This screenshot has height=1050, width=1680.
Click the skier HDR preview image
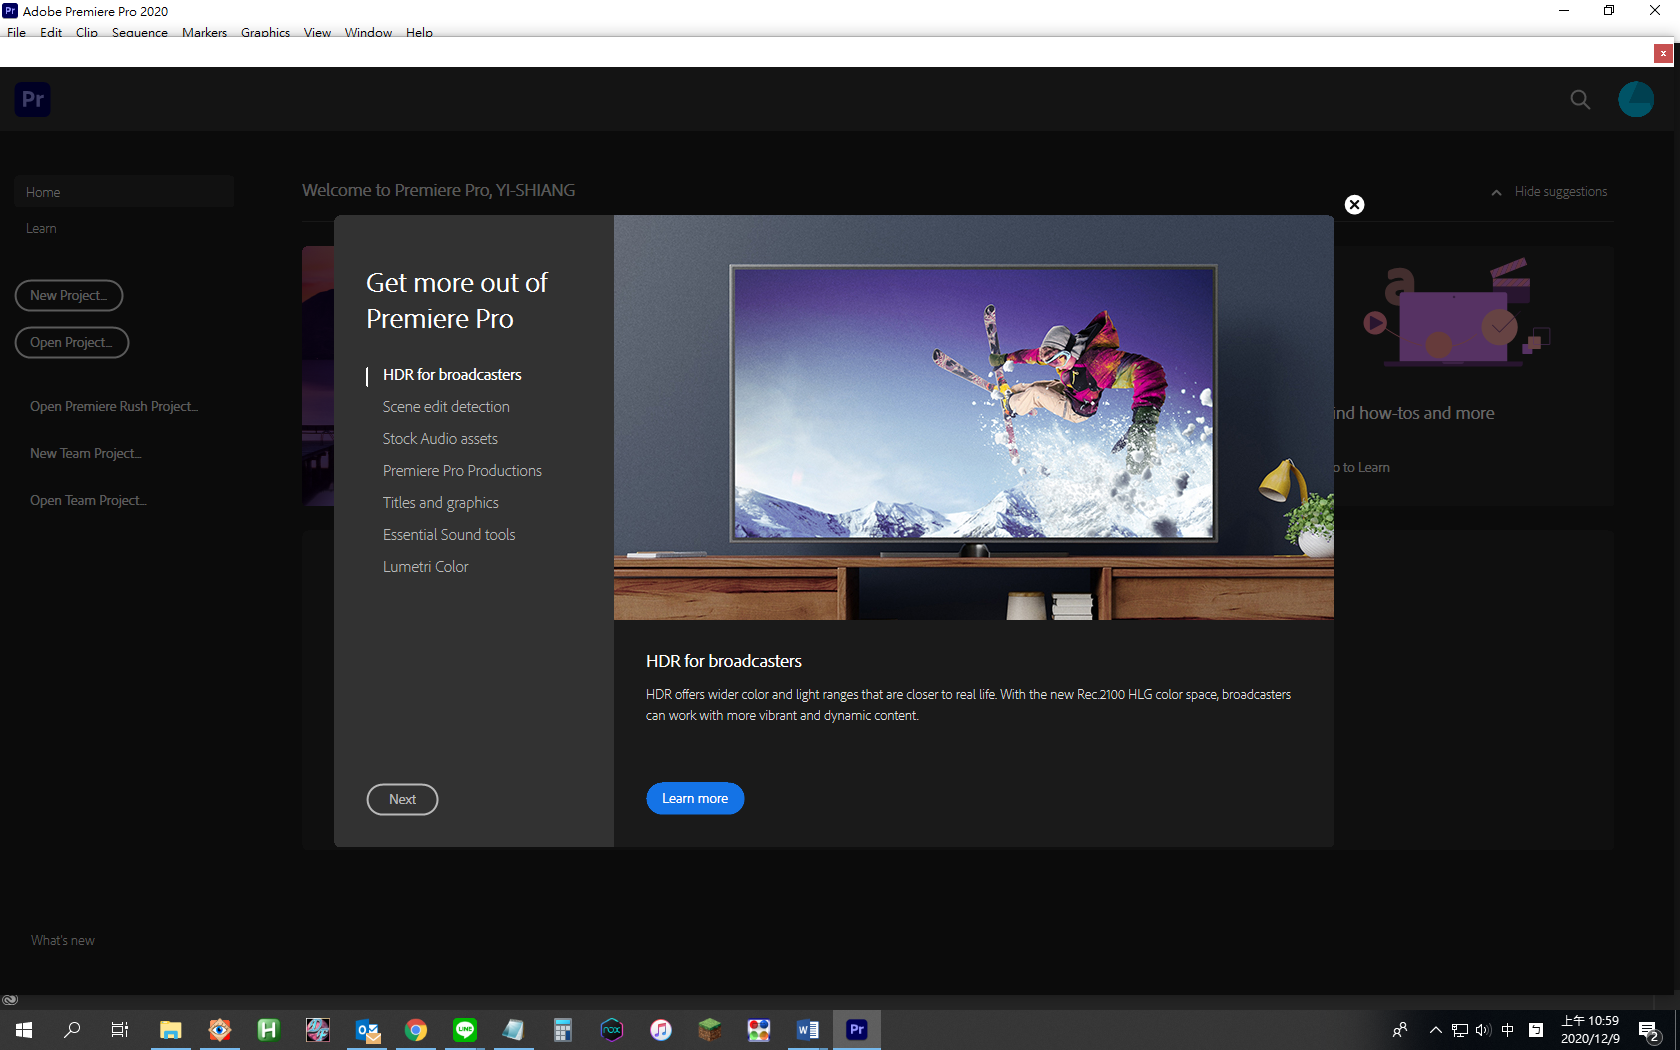click(x=973, y=403)
